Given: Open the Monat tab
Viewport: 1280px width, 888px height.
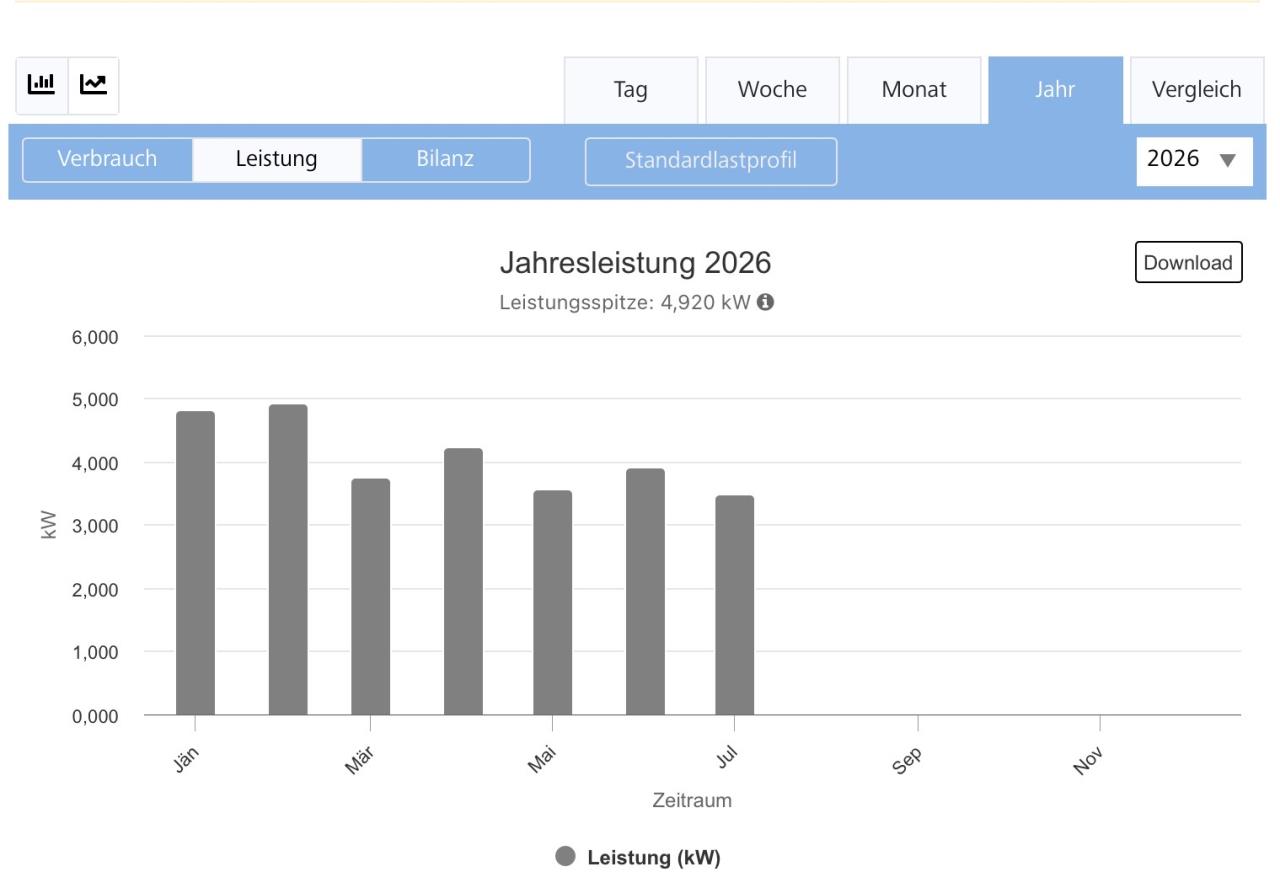Looking at the screenshot, I should pyautogui.click(x=914, y=90).
